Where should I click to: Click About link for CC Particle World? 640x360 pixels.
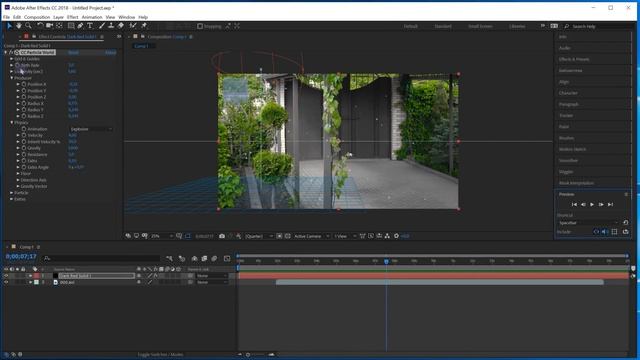coord(111,52)
